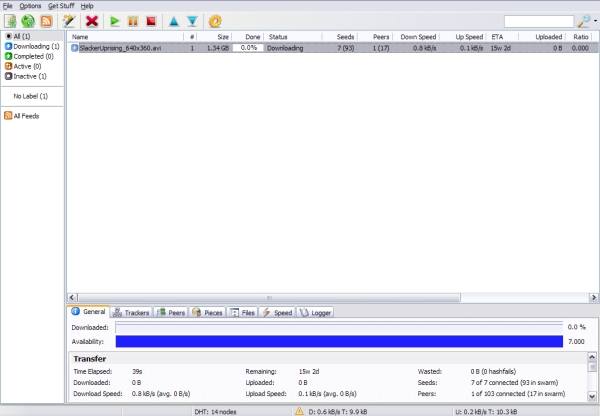Screen dimensions: 600x416
Task: Click the torrent's 1.34 GB size cell
Action: [x=218, y=48]
